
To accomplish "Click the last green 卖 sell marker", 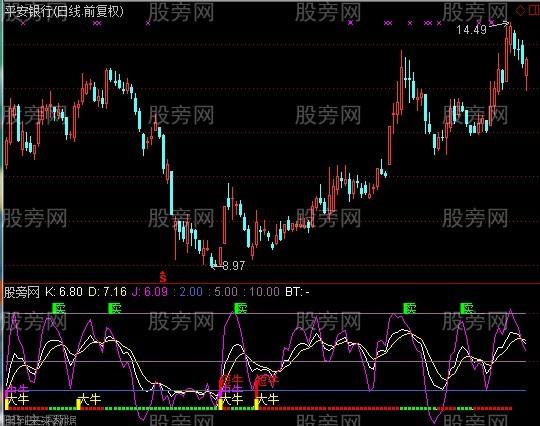I will 467,308.
